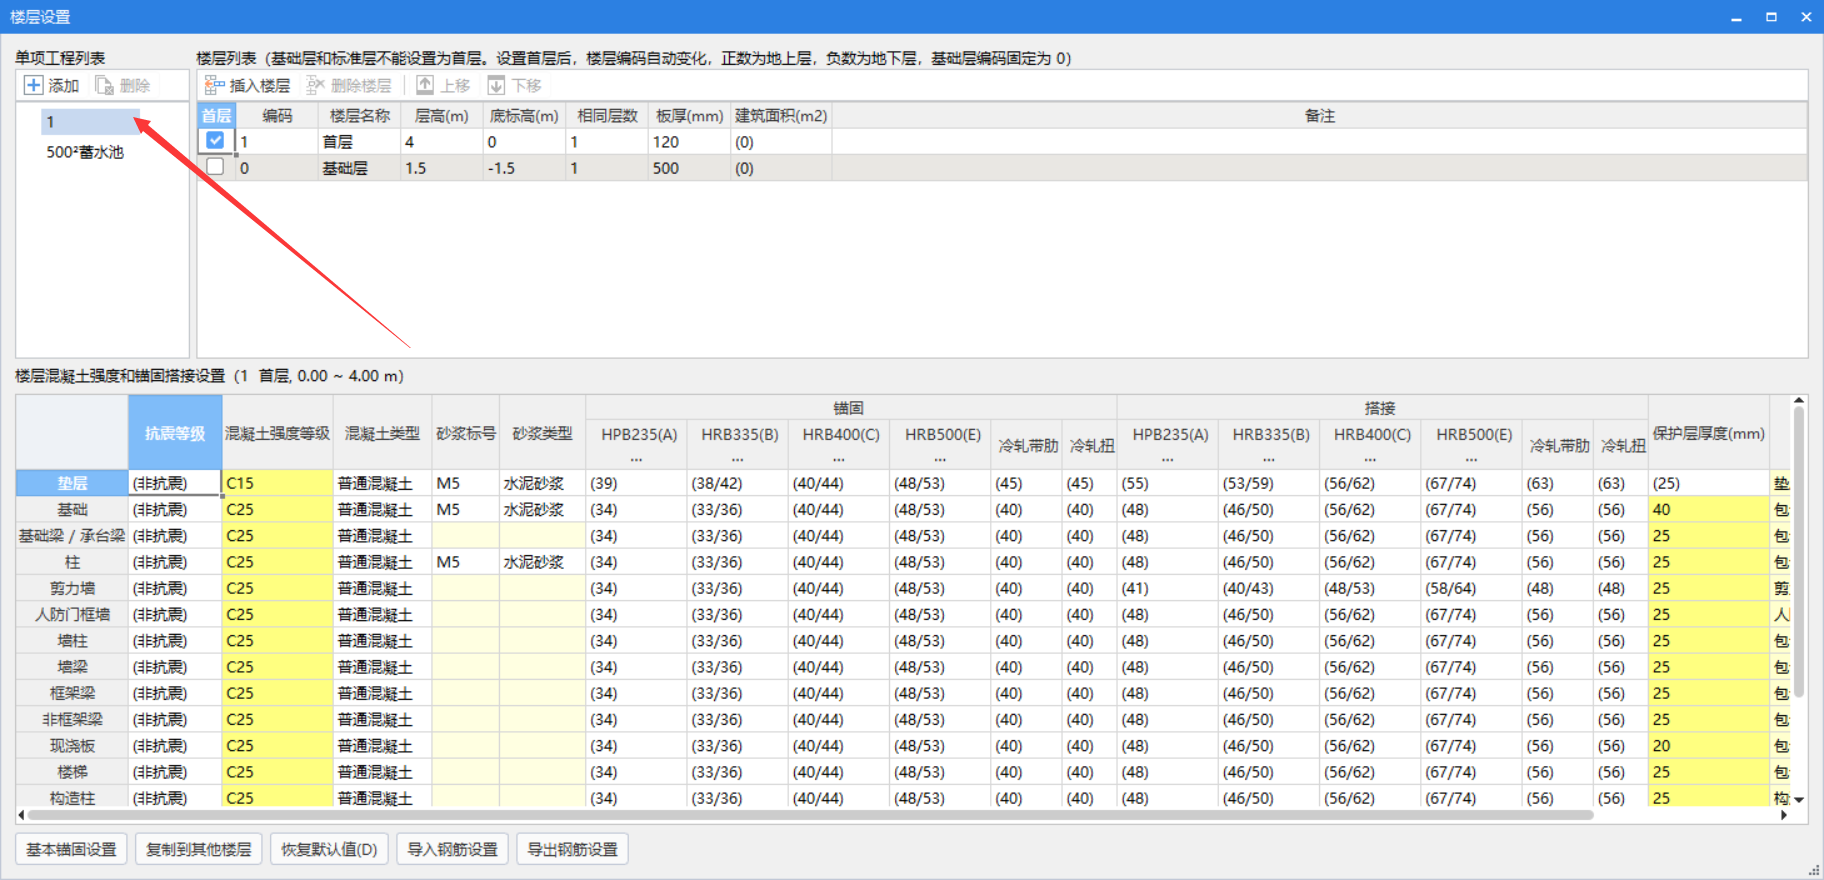Check the 首层 checkbox for 基础层 row

[215, 167]
